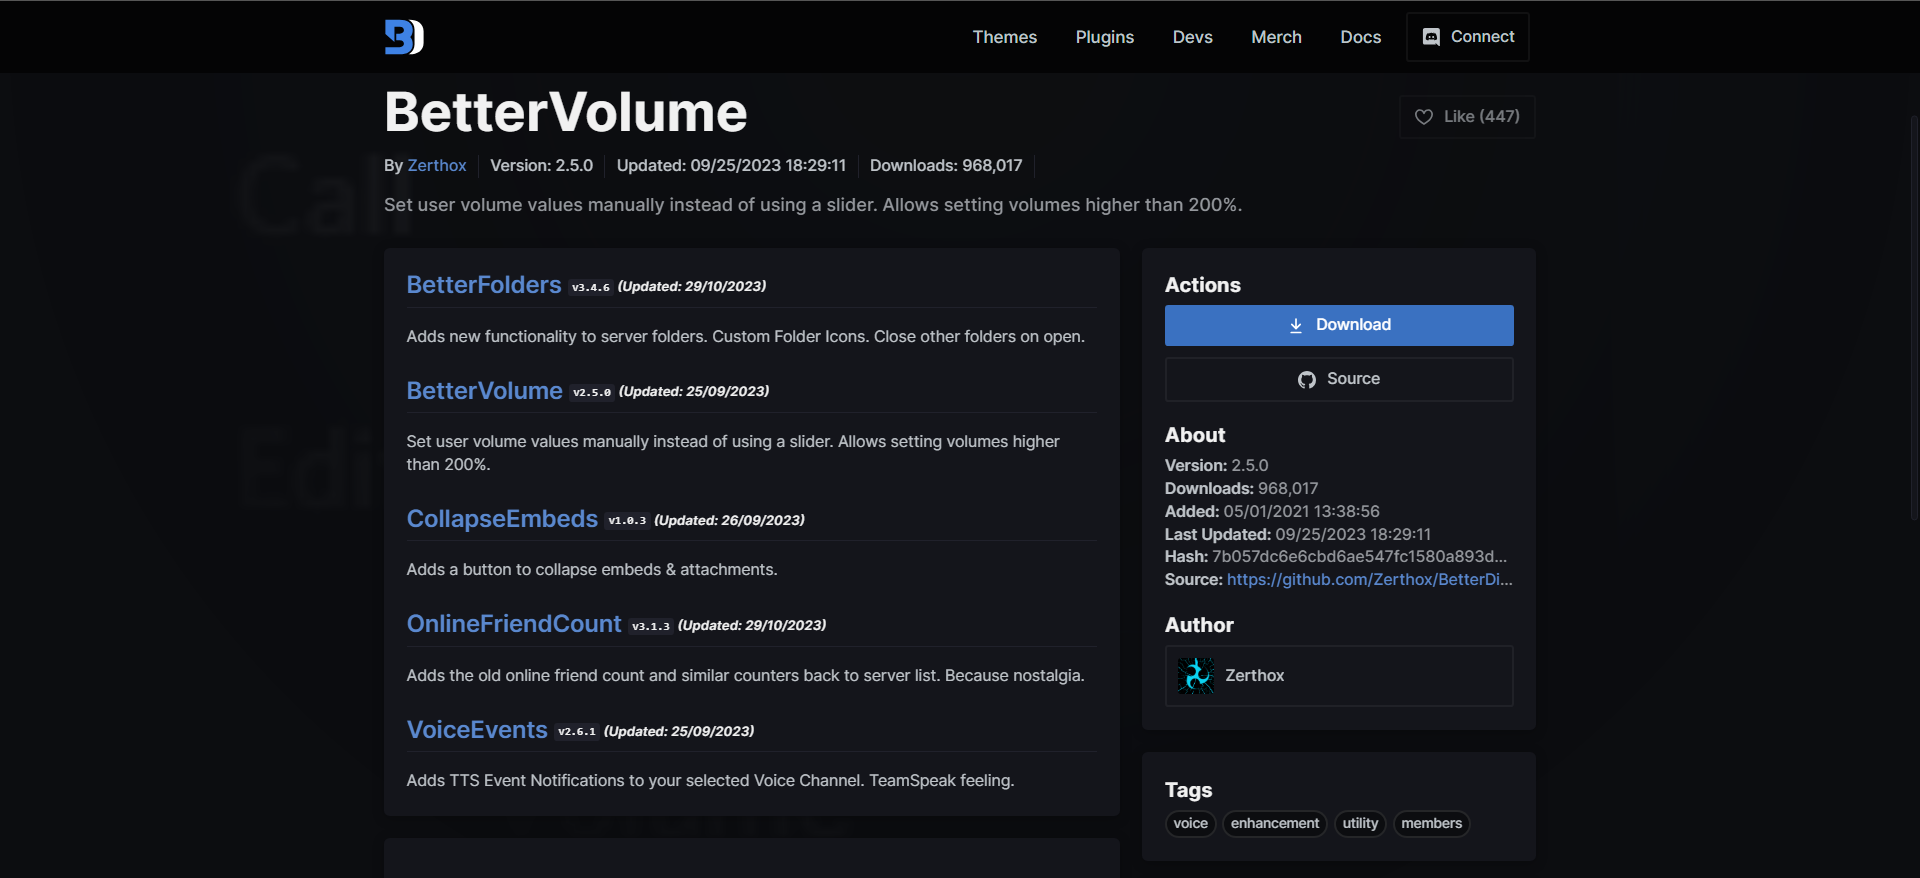
Task: Click the Discord chat icon in Connect
Action: pos(1431,37)
